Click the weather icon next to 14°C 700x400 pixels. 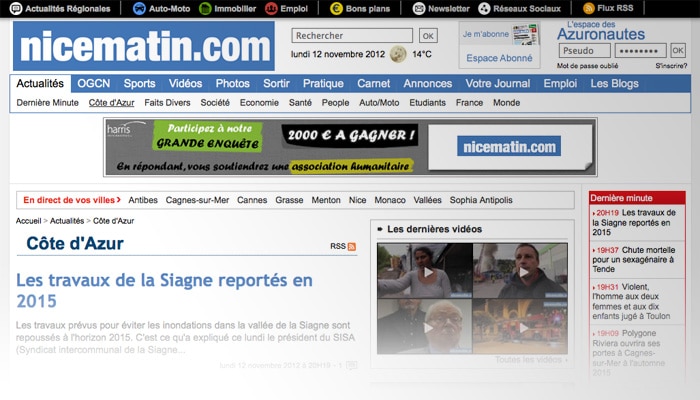pyautogui.click(x=398, y=54)
